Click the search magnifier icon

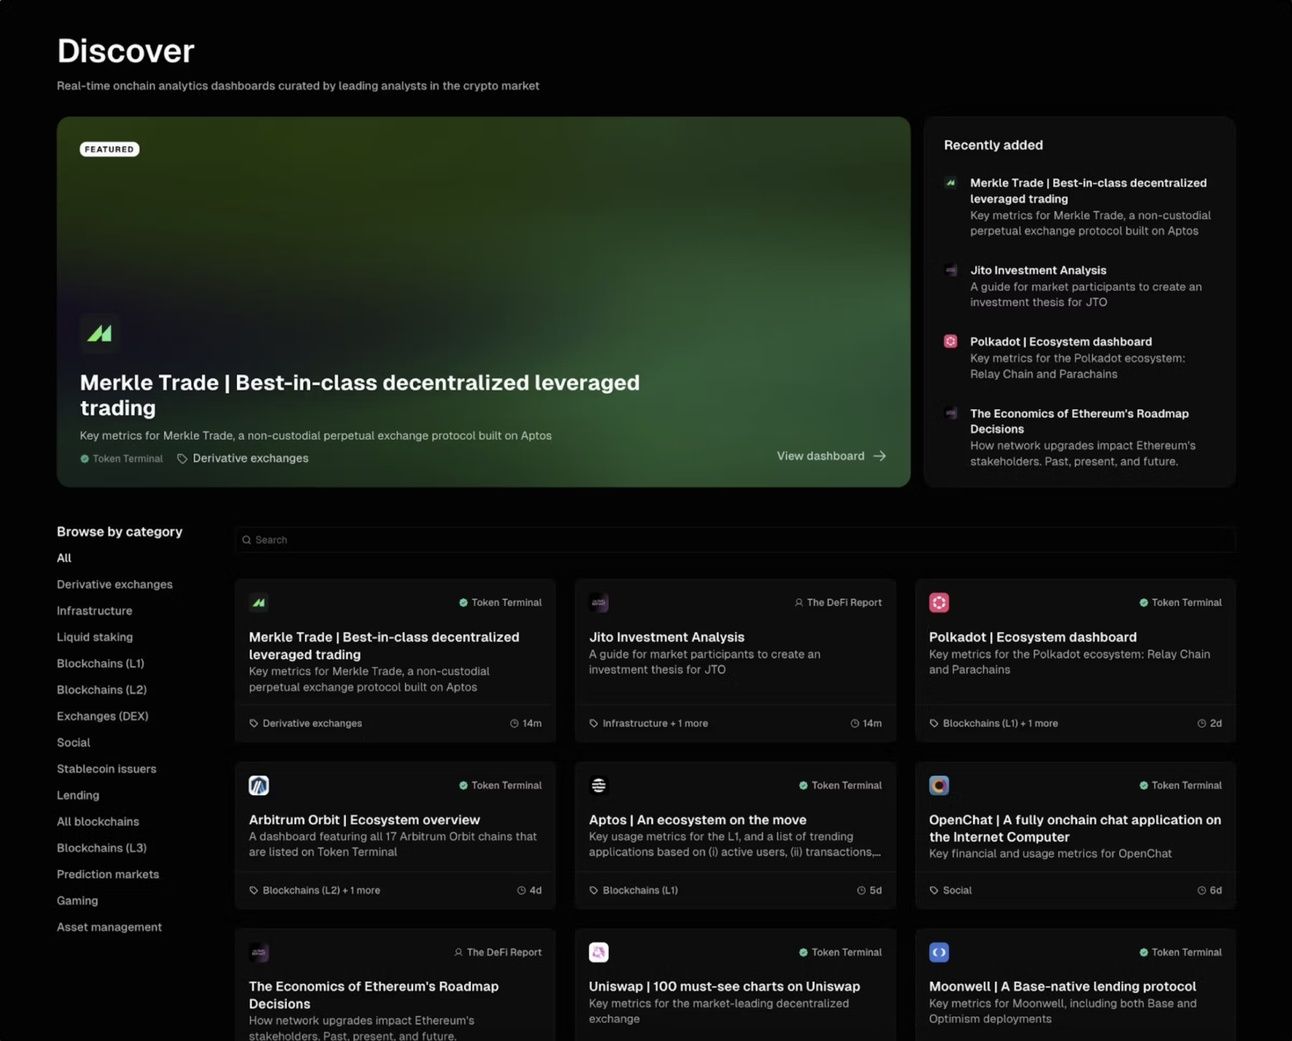tap(247, 540)
